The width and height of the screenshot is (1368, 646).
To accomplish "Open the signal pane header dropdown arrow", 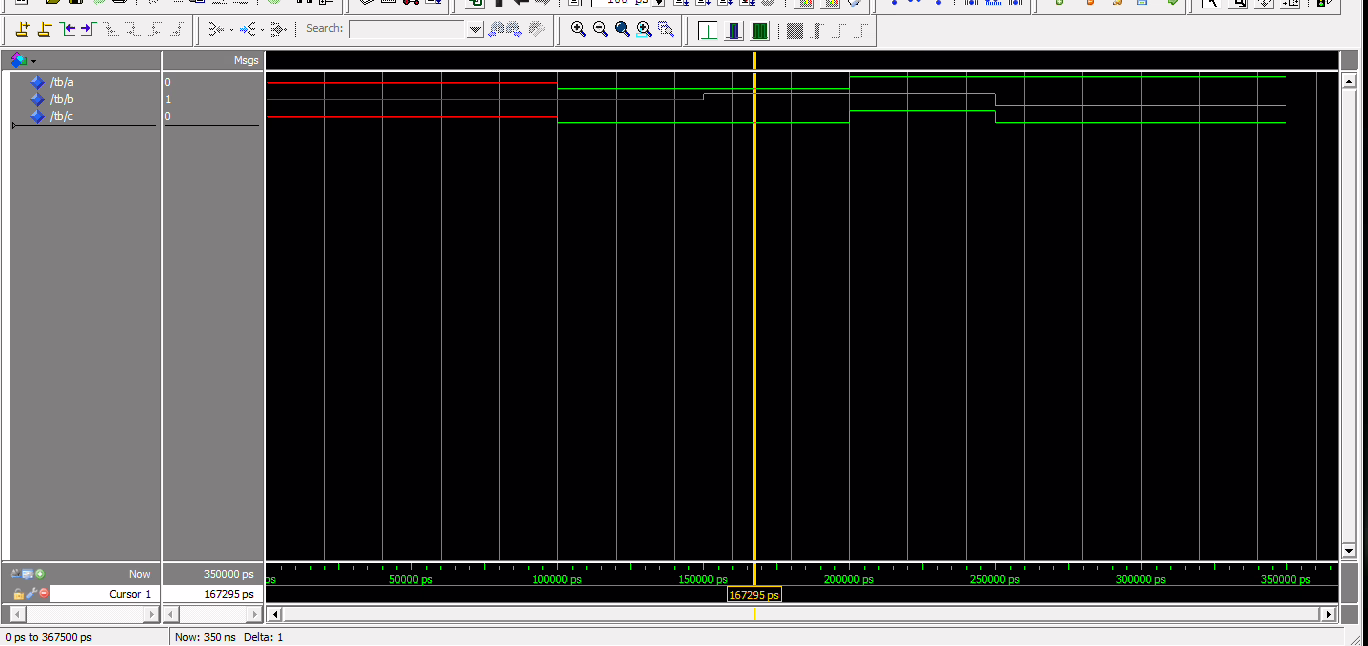I will click(x=33, y=61).
